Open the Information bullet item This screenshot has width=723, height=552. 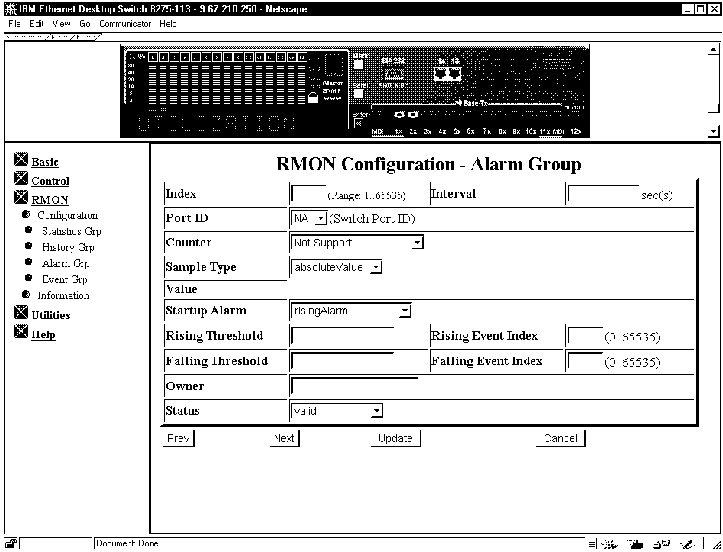[x=63, y=295]
